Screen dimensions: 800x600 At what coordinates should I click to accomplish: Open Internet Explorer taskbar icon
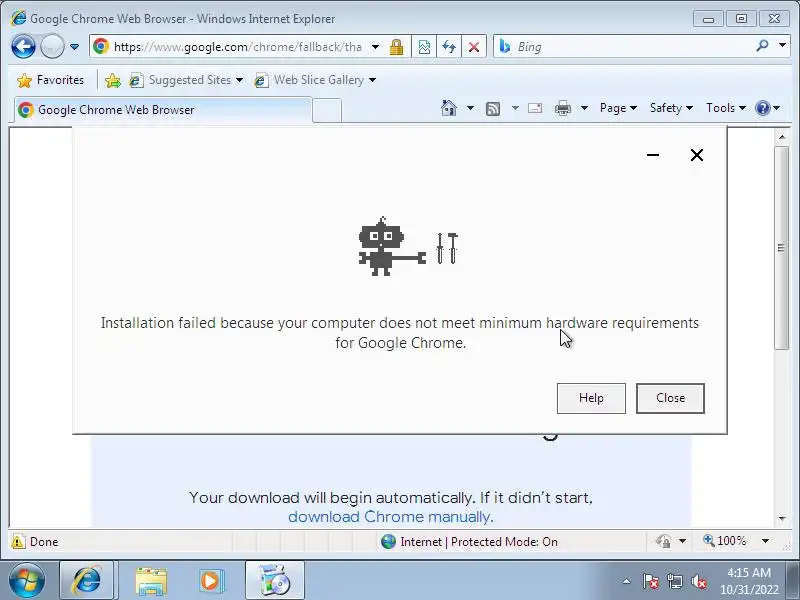87,581
